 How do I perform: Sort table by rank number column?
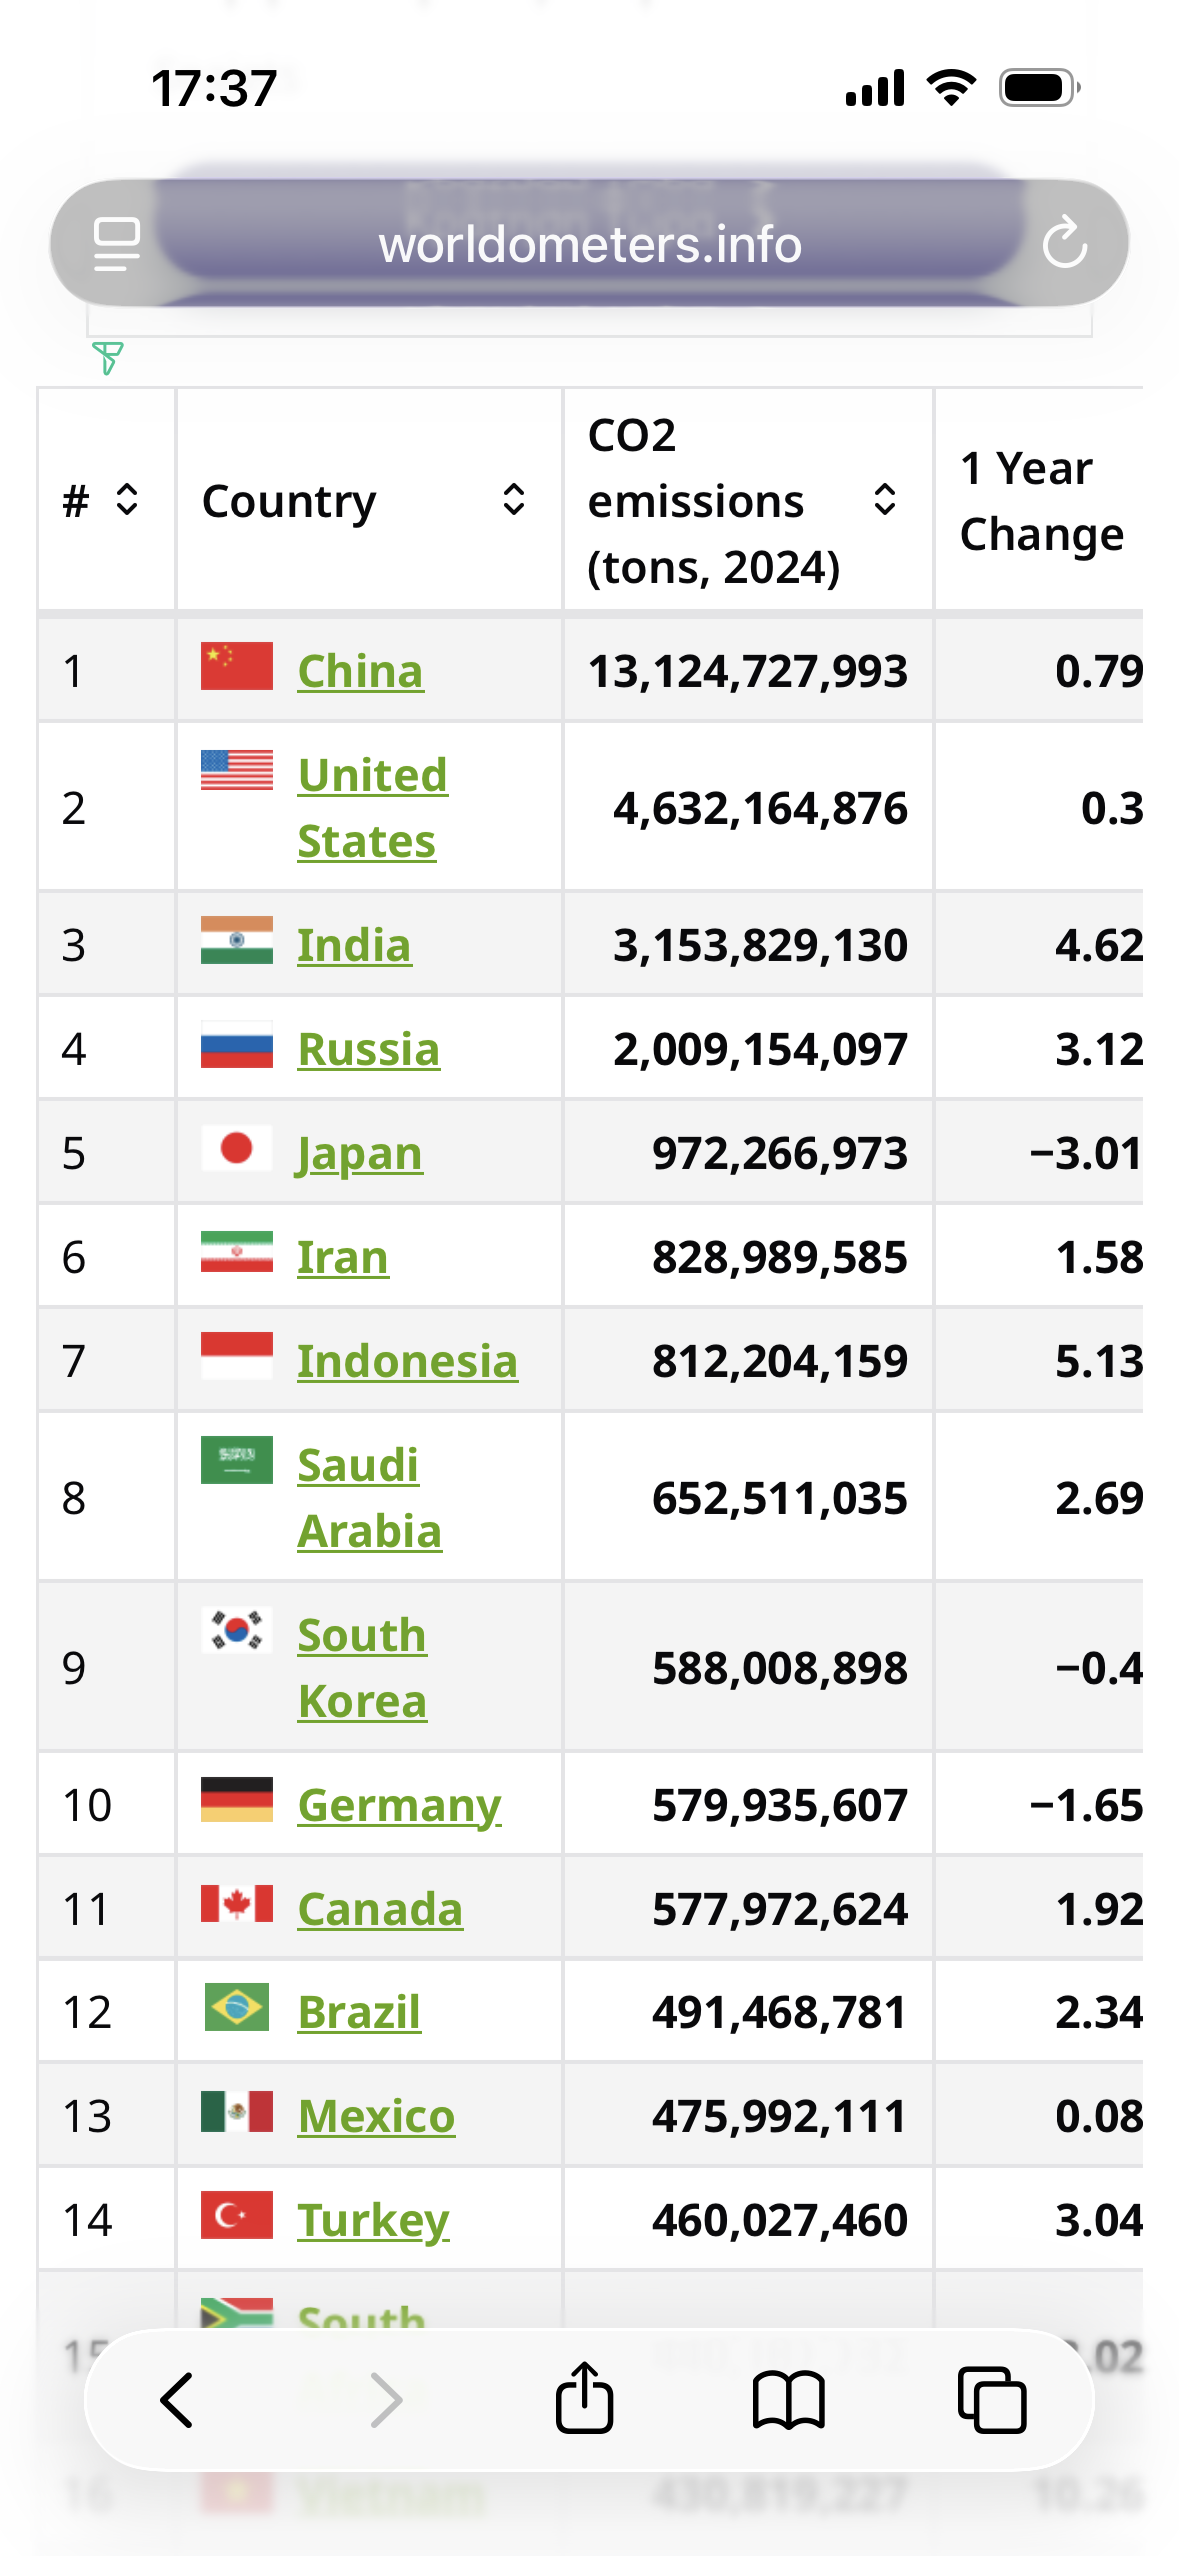[x=126, y=499]
